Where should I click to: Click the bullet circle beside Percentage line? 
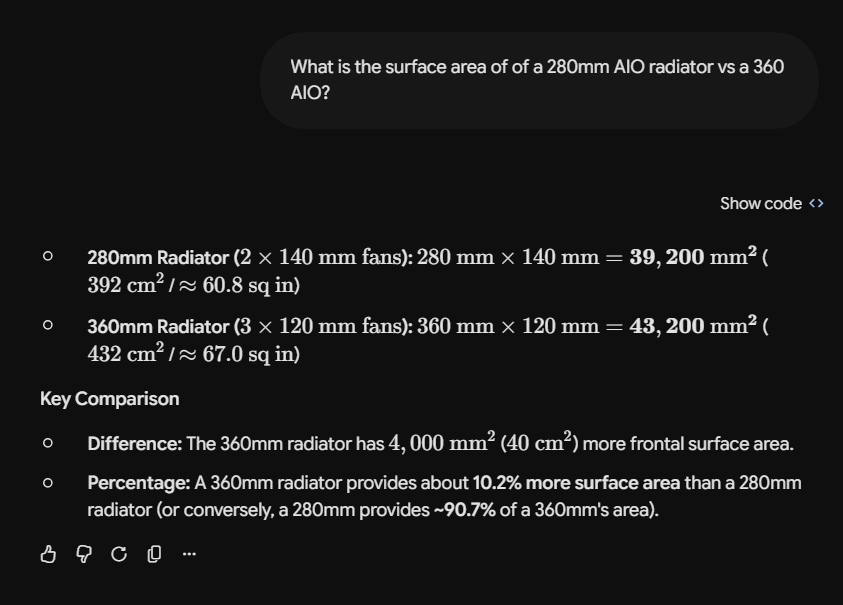[x=47, y=483]
